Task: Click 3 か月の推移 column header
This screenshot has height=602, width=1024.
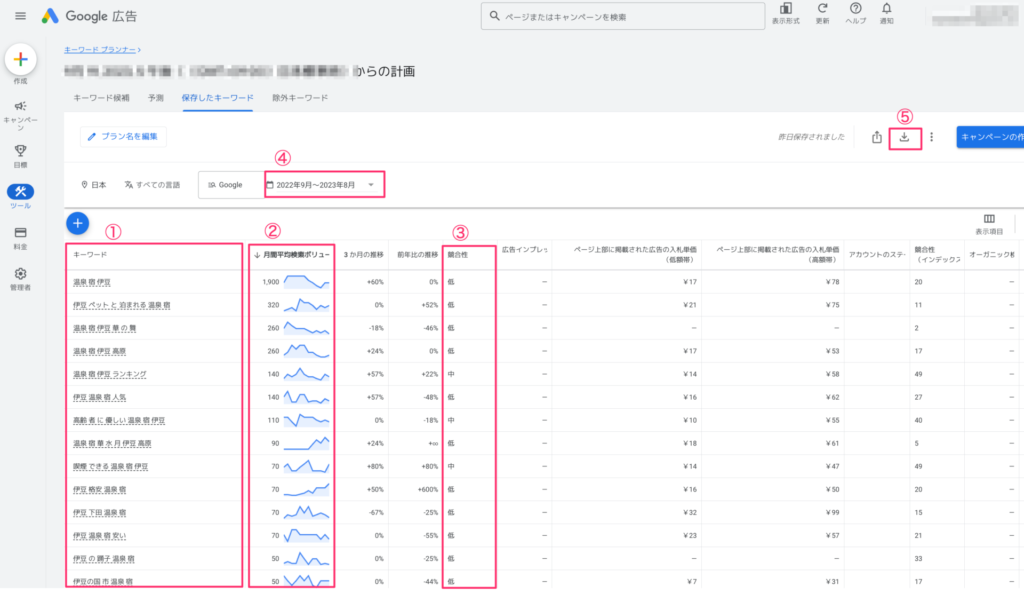Action: pos(364,255)
